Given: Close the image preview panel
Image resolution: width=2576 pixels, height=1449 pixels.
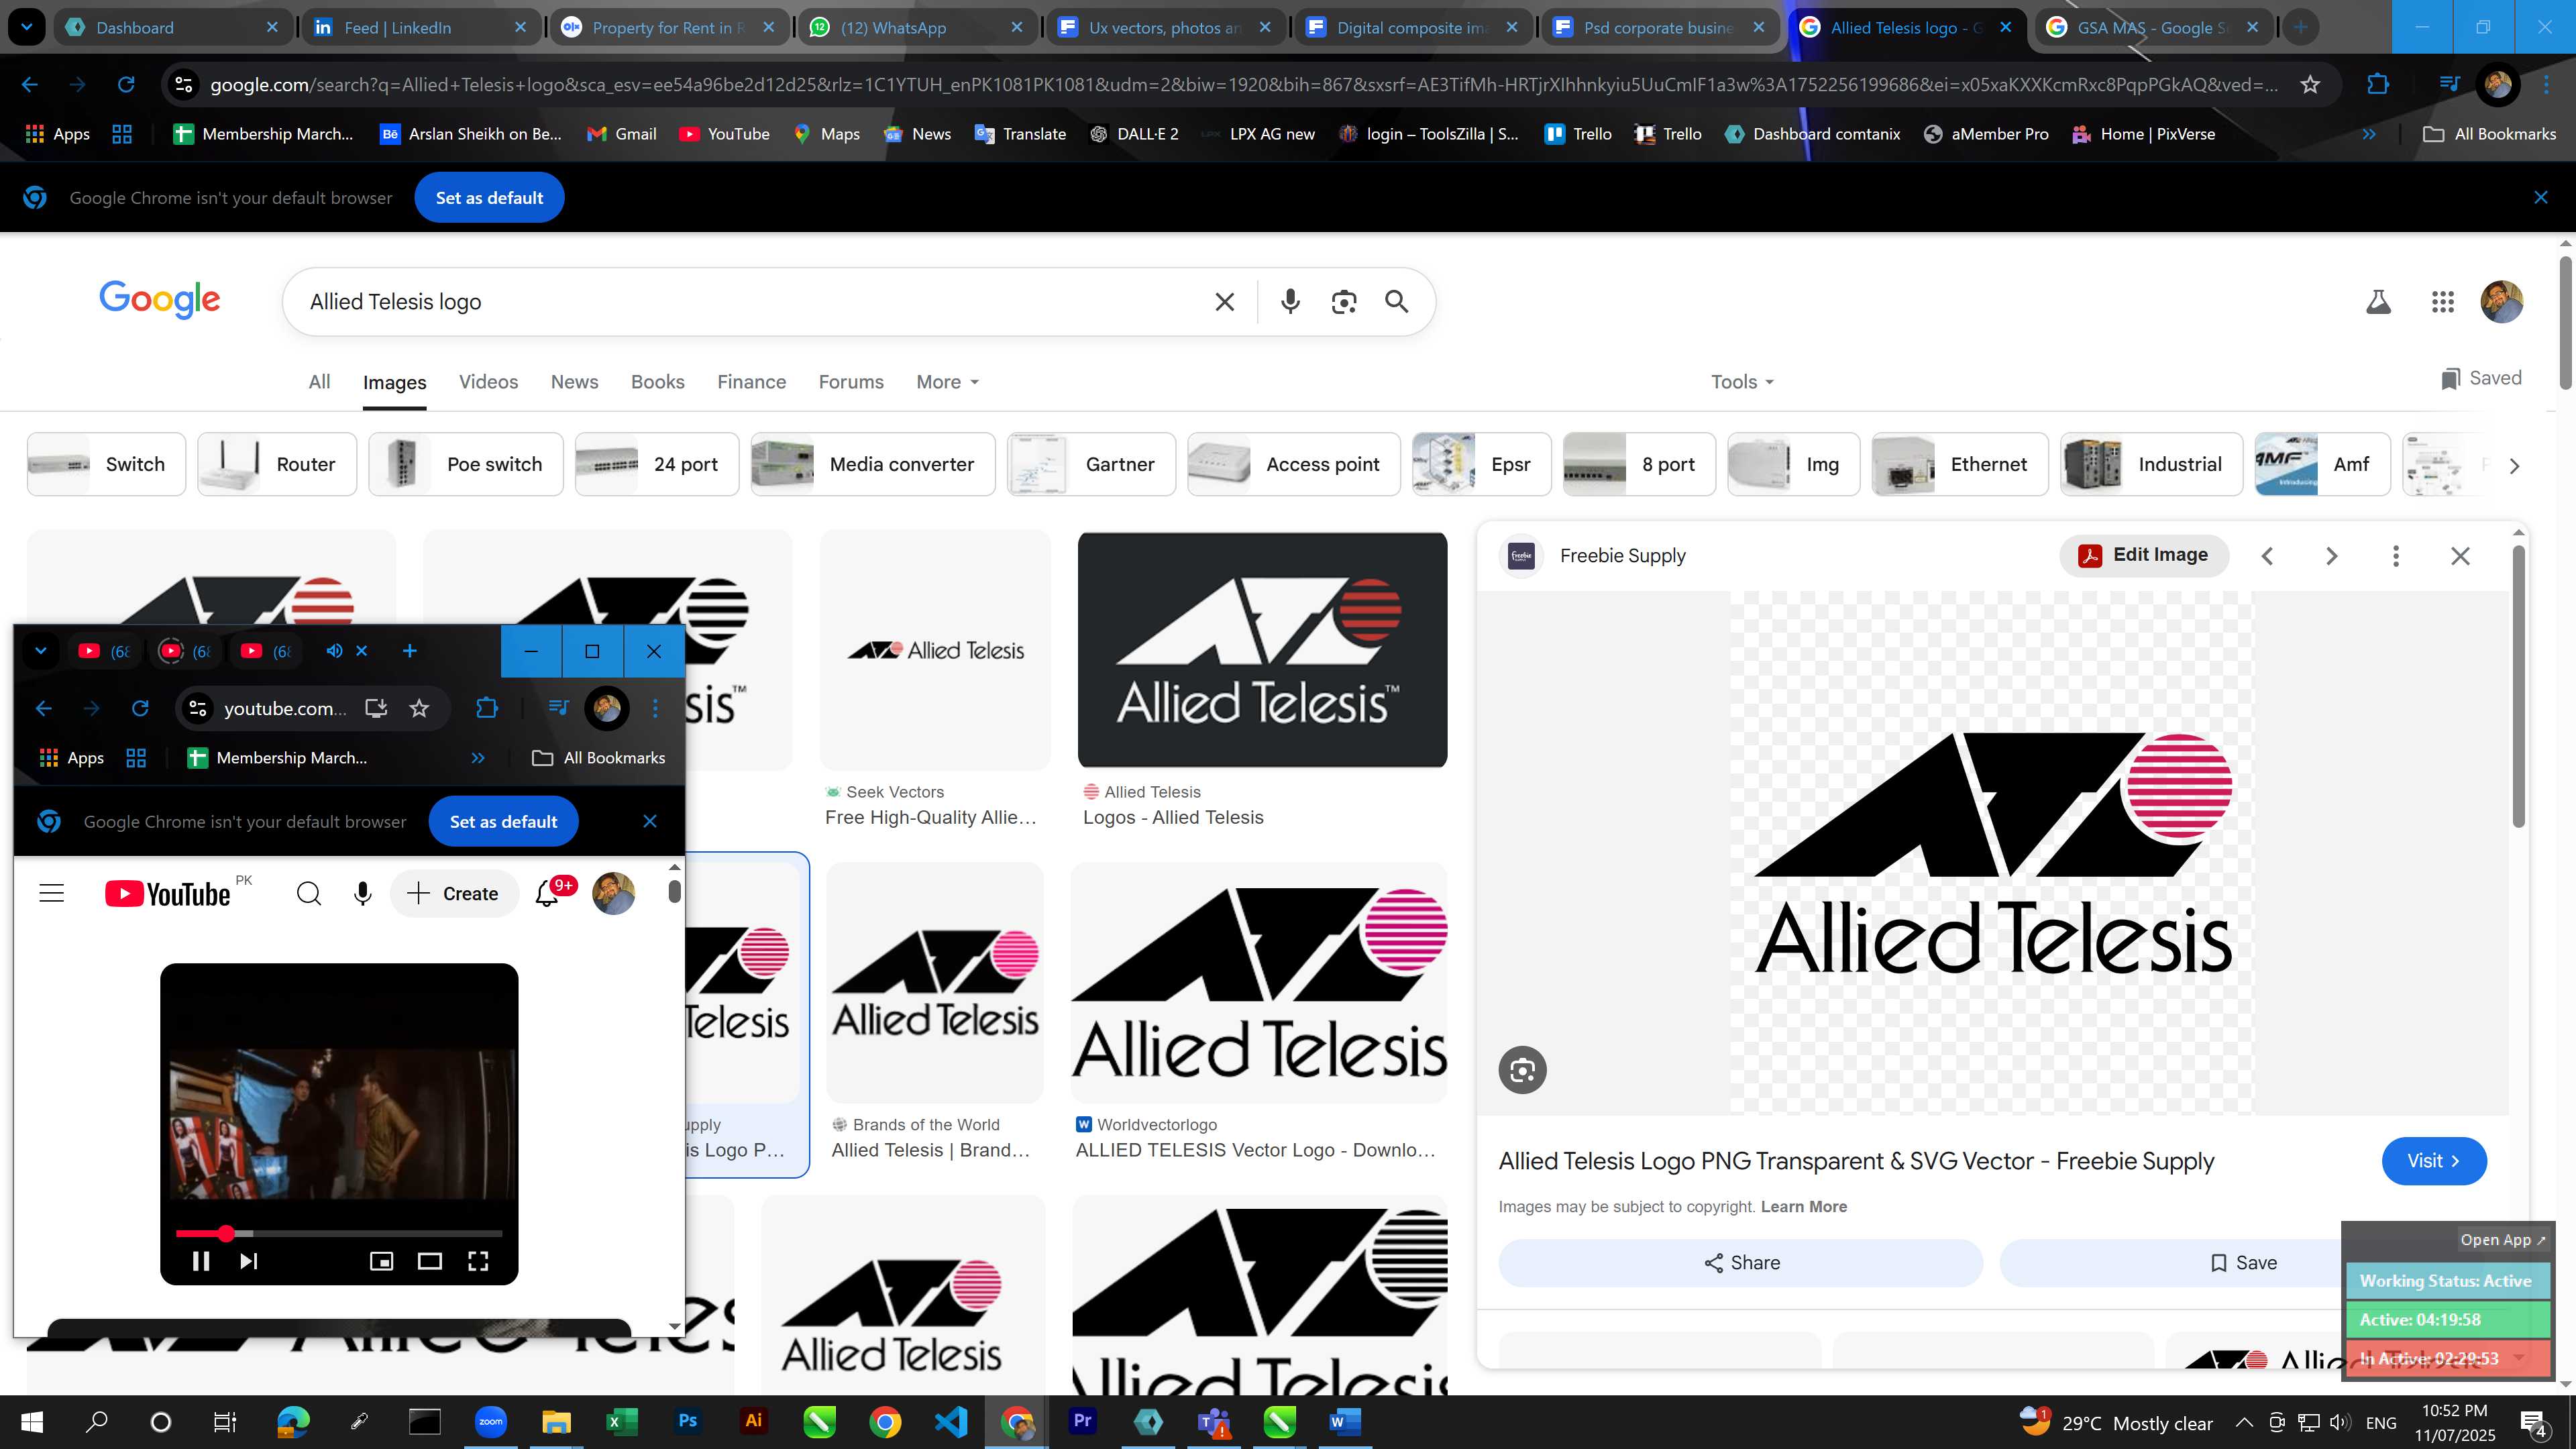Looking at the screenshot, I should (x=2460, y=556).
